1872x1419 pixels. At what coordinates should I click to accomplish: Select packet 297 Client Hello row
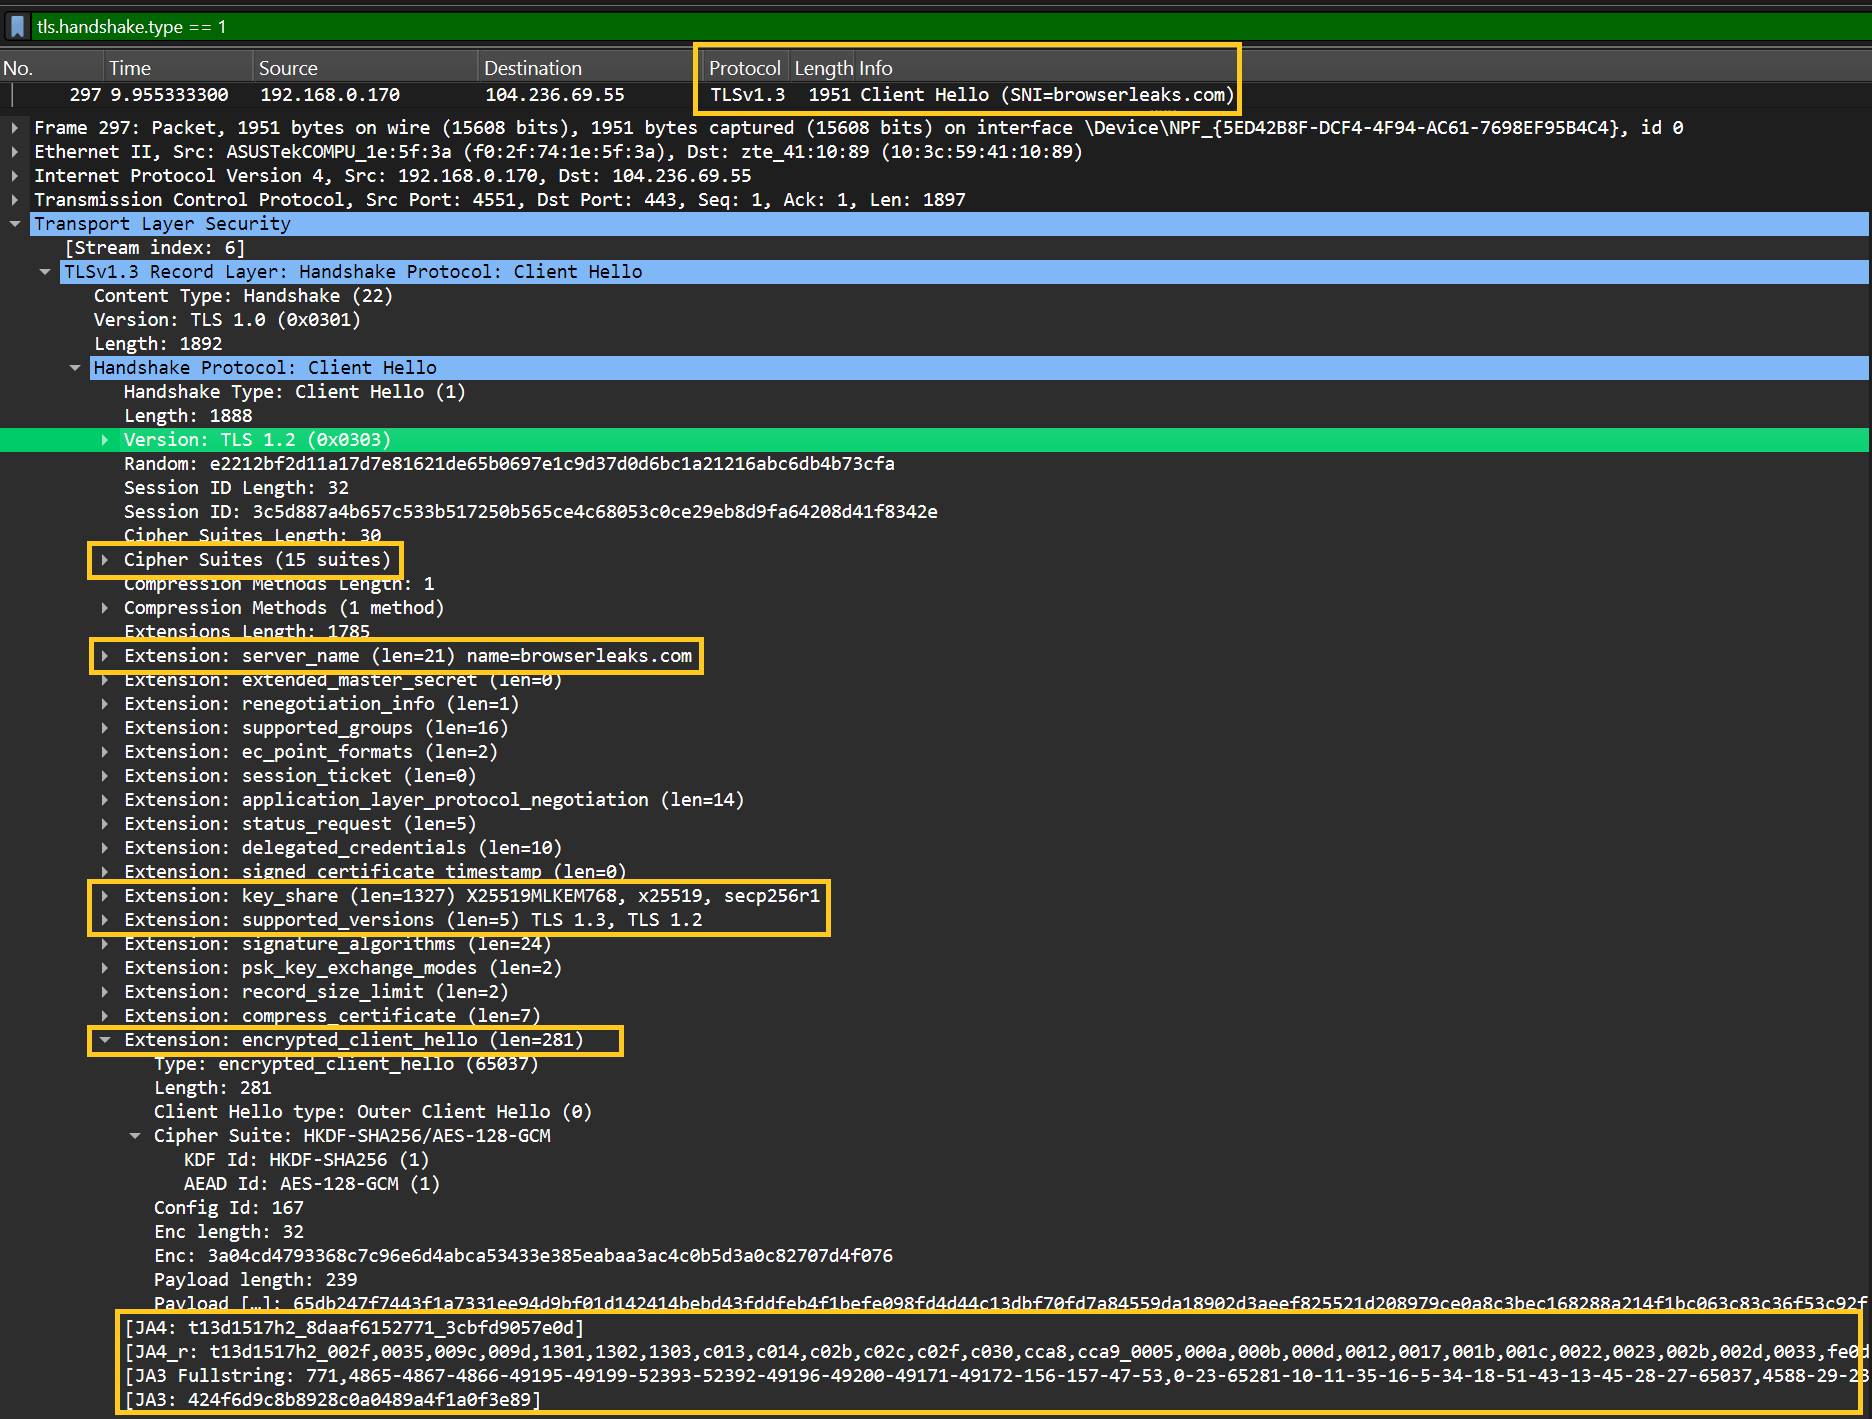(x=936, y=95)
